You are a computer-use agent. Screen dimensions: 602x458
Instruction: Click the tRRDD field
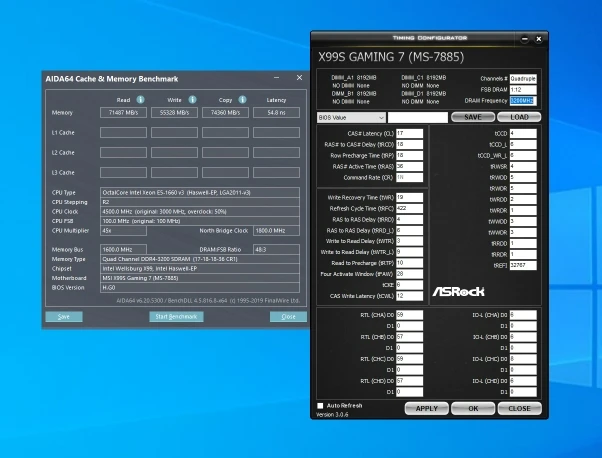[523, 243]
